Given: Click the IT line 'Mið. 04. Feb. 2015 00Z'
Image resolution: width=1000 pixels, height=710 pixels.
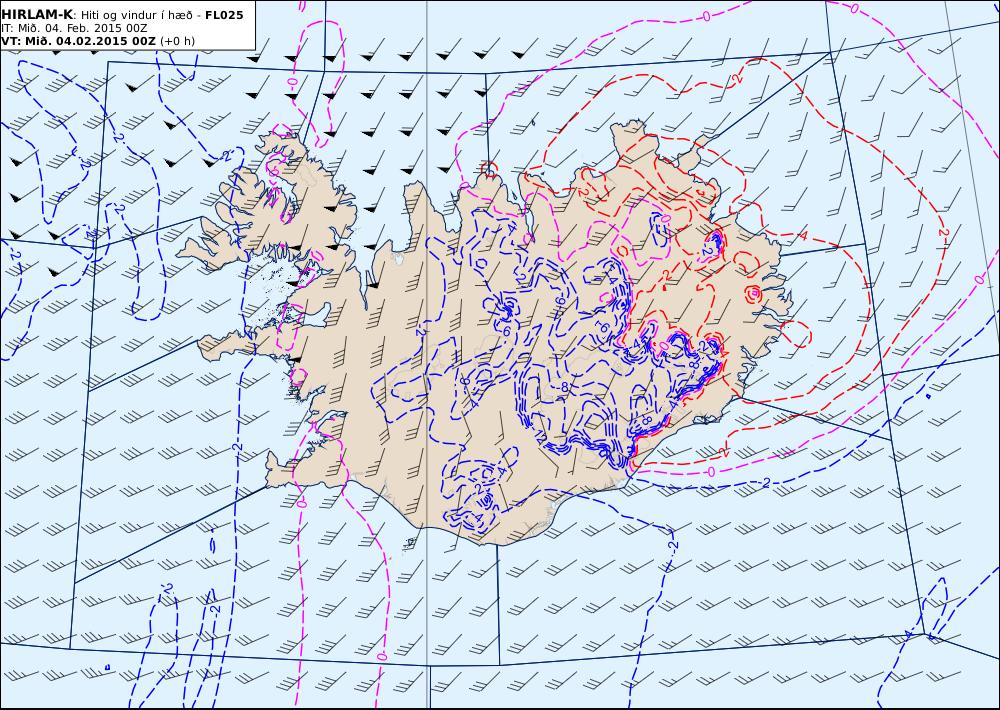Looking at the screenshot, I should [81, 28].
